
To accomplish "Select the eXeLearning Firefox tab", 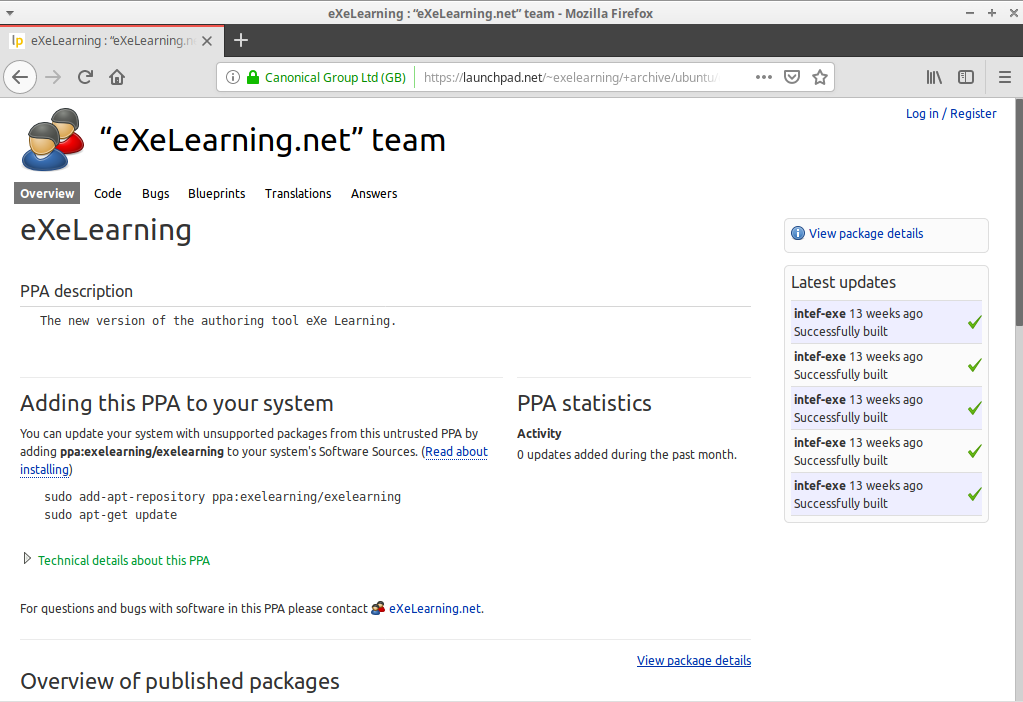I will point(112,40).
